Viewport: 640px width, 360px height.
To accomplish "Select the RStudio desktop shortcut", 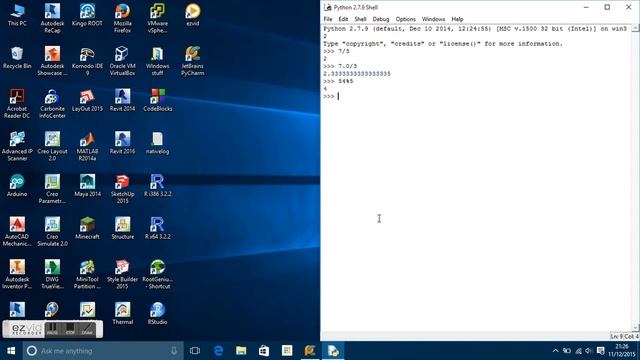I will (x=158, y=313).
